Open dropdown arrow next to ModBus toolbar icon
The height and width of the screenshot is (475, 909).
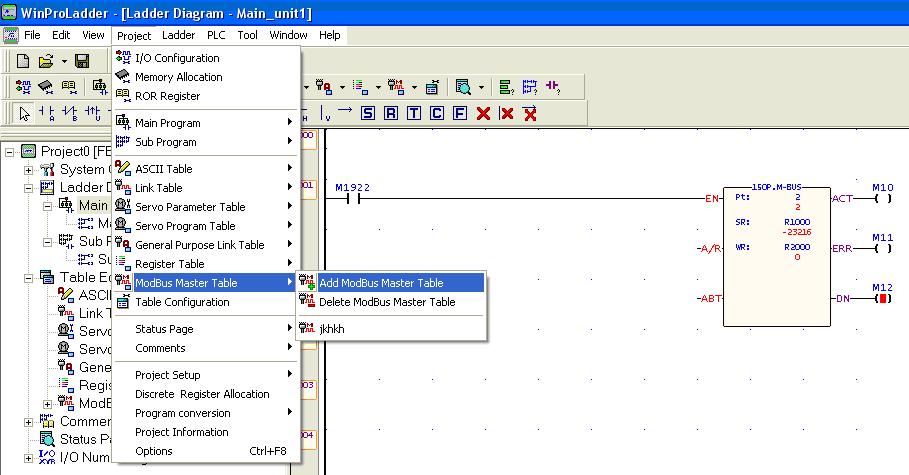click(x=414, y=88)
